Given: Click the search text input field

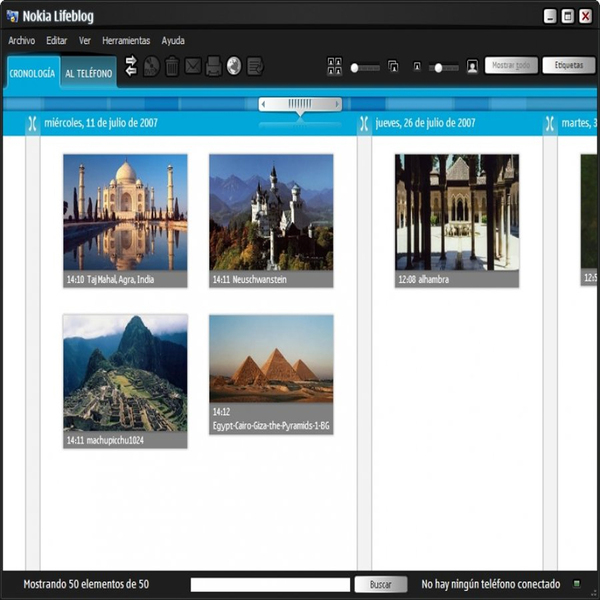Looking at the screenshot, I should pos(270,584).
